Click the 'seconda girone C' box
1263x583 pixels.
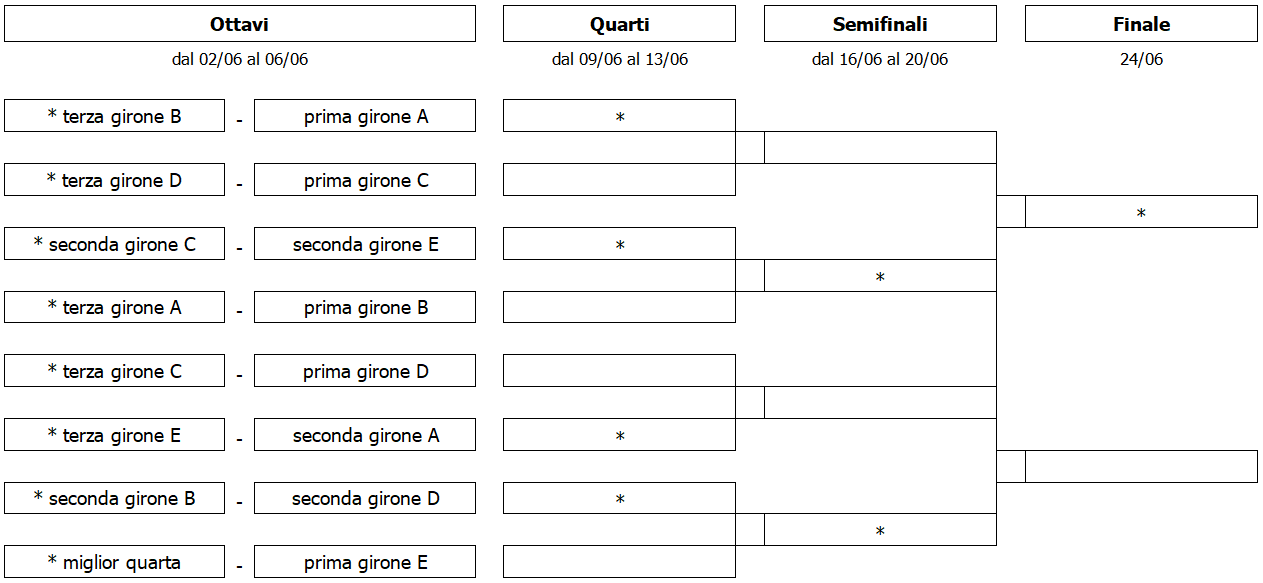point(114,244)
